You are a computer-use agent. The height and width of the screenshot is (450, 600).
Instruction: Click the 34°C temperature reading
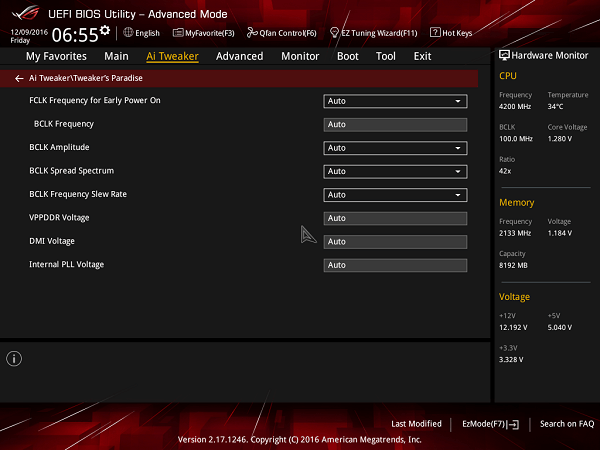[555, 106]
